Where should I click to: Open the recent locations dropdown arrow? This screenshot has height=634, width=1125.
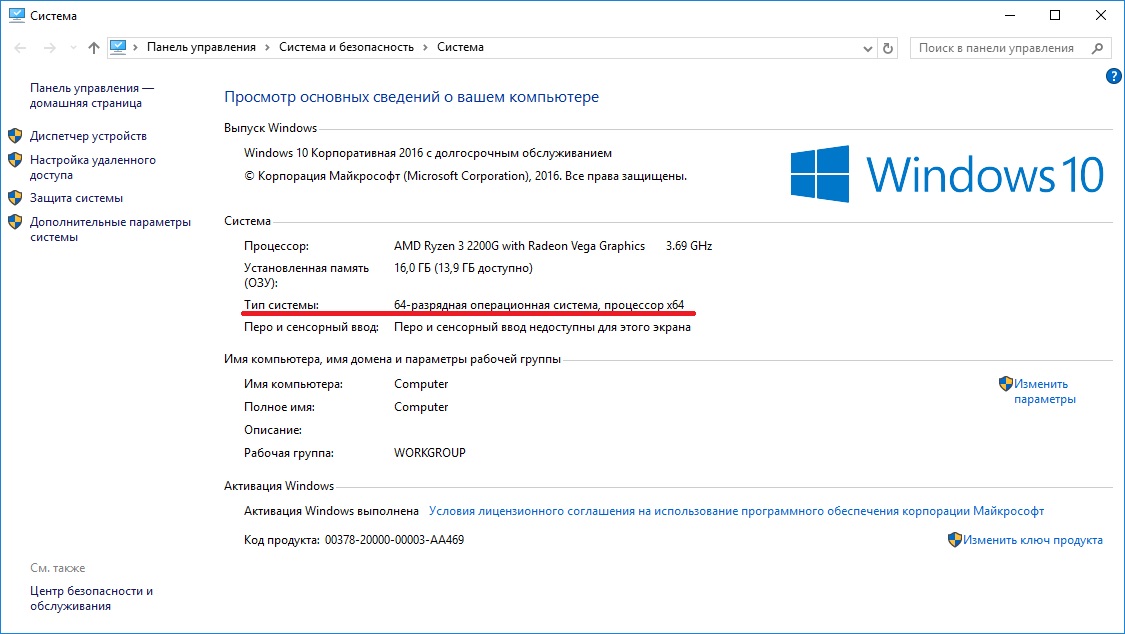[x=72, y=47]
